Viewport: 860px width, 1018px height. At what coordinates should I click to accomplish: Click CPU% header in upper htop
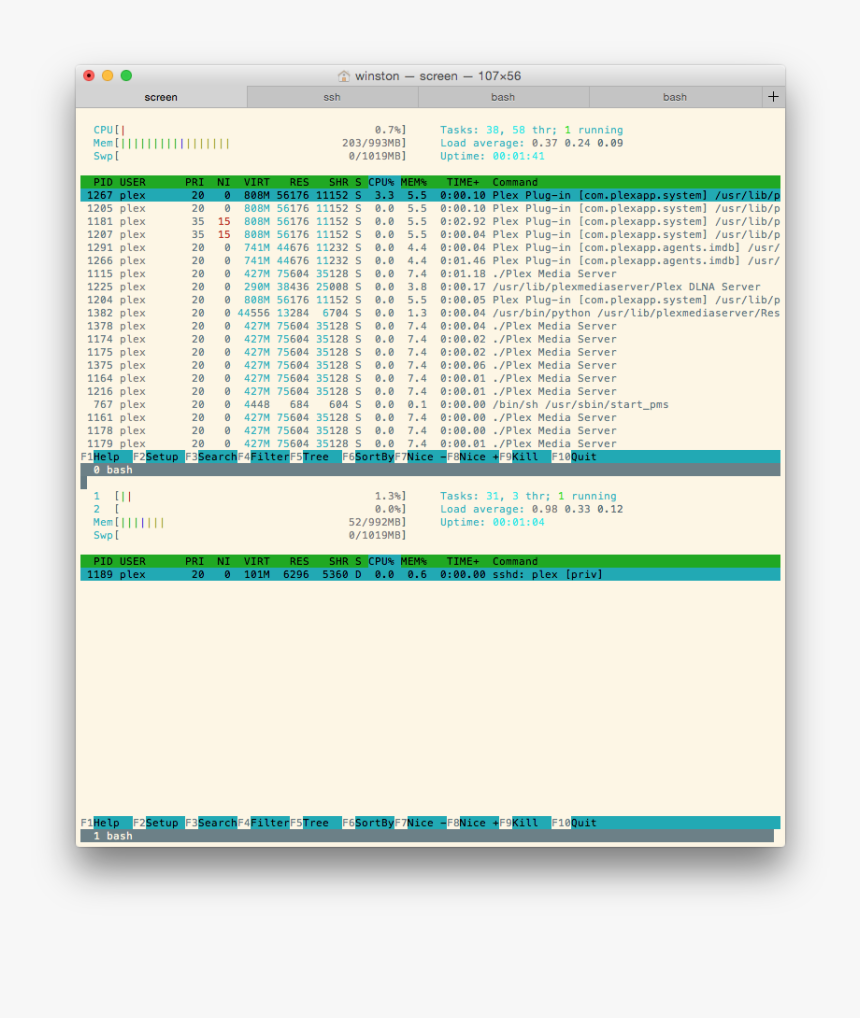point(381,182)
